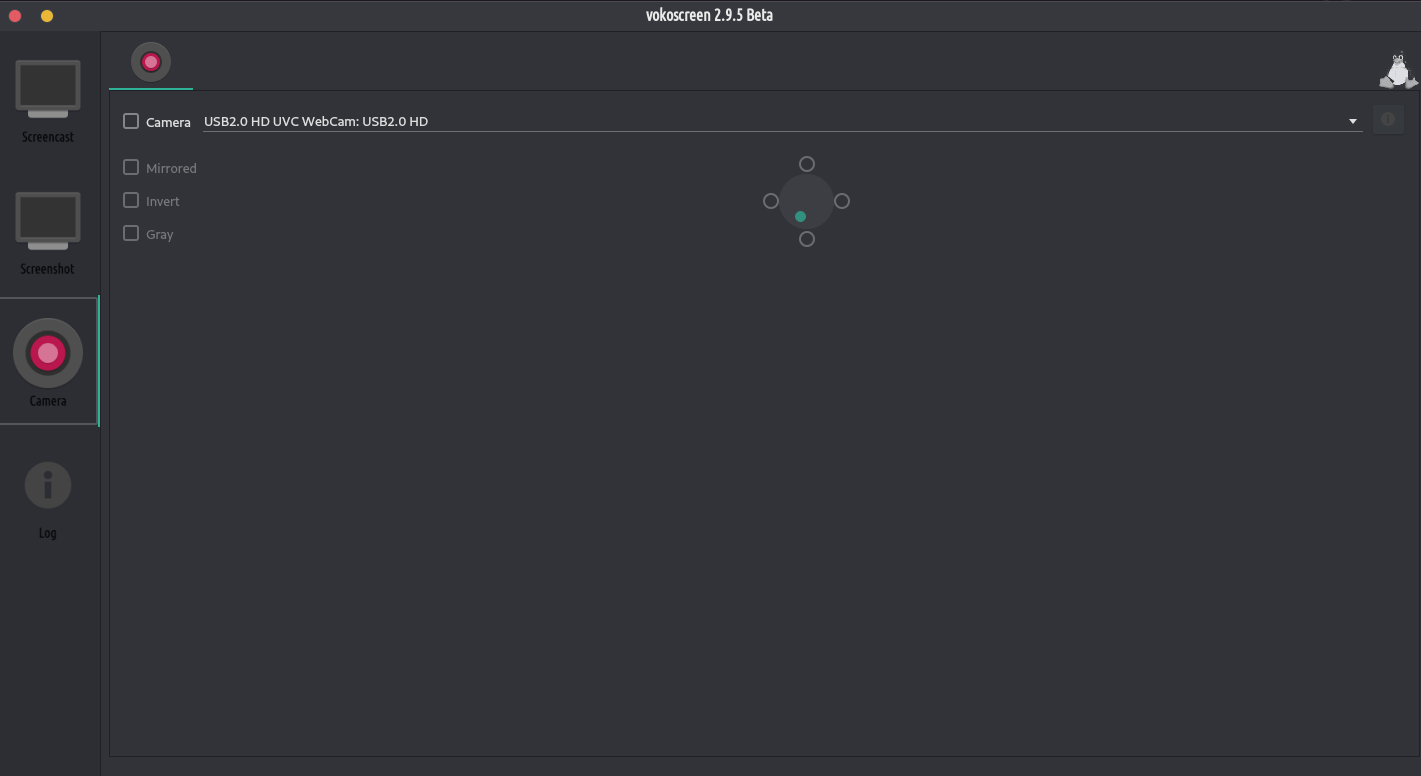This screenshot has width=1421, height=776.
Task: Click the penguin icon in top-right corner
Action: 1397,70
